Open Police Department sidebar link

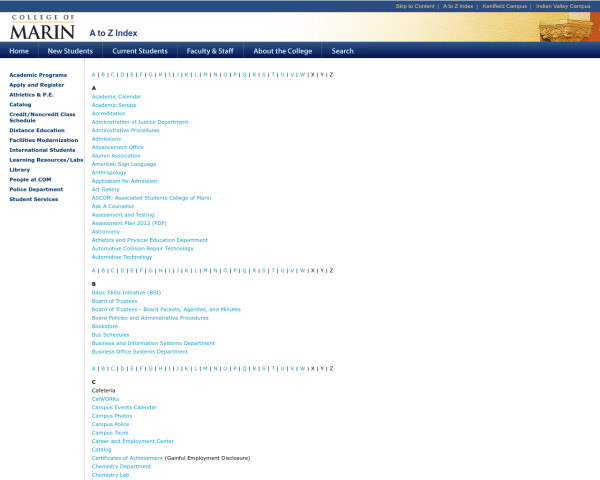tap(36, 189)
